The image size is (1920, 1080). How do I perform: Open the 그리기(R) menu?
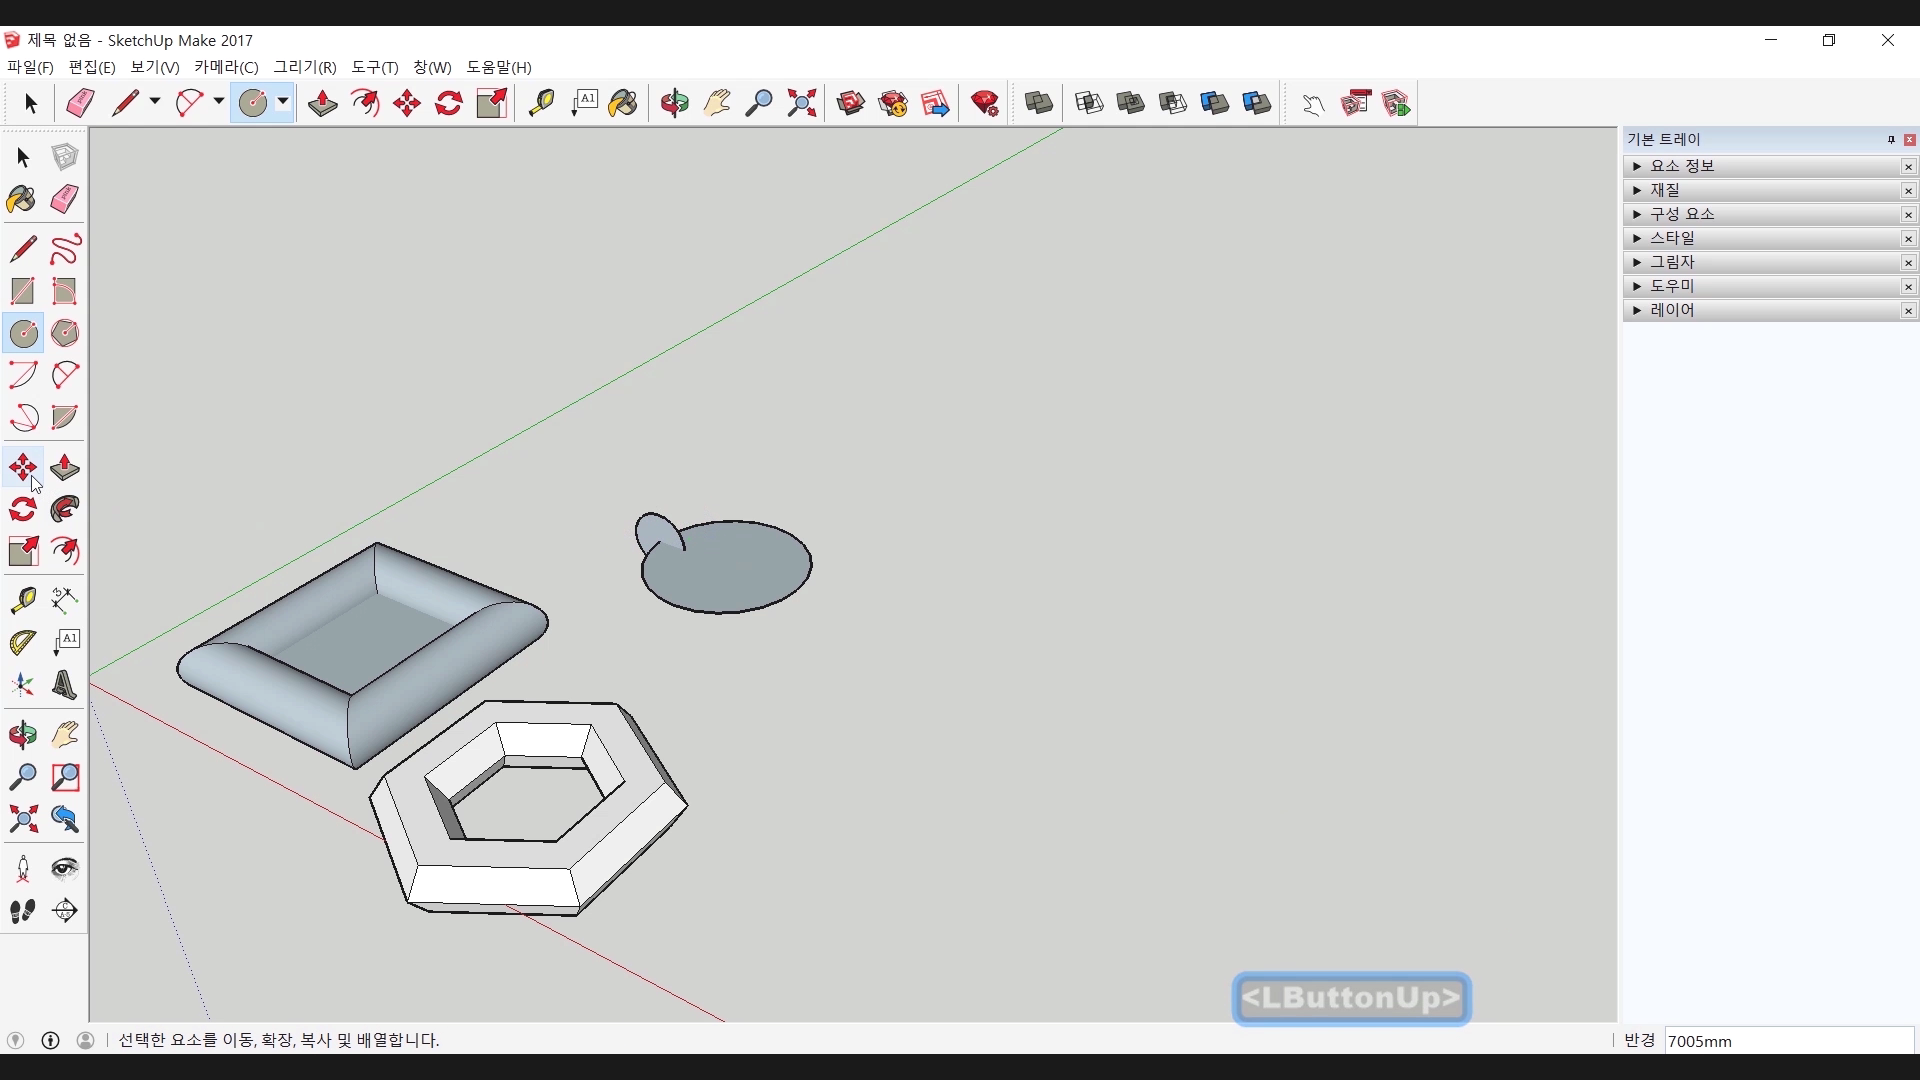[305, 67]
